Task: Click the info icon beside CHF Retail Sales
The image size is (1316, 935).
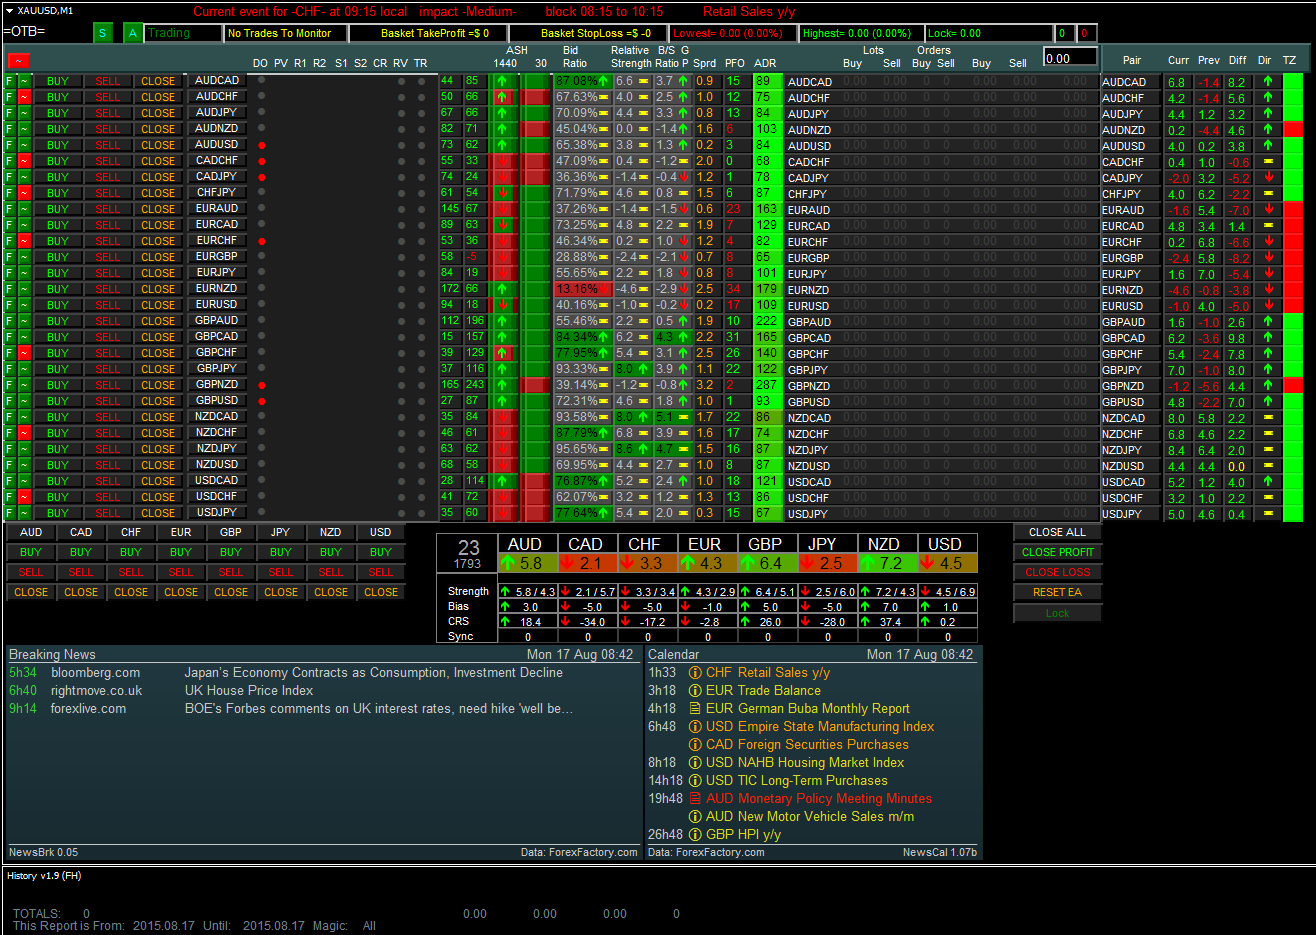Action: [695, 673]
